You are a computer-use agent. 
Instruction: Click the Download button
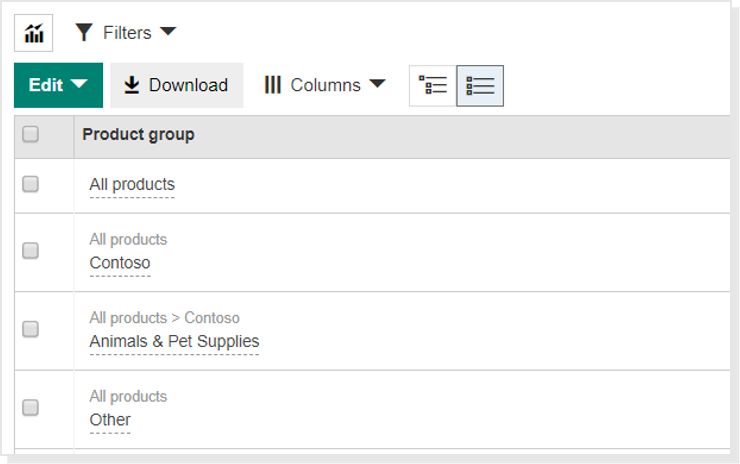pyautogui.click(x=177, y=86)
